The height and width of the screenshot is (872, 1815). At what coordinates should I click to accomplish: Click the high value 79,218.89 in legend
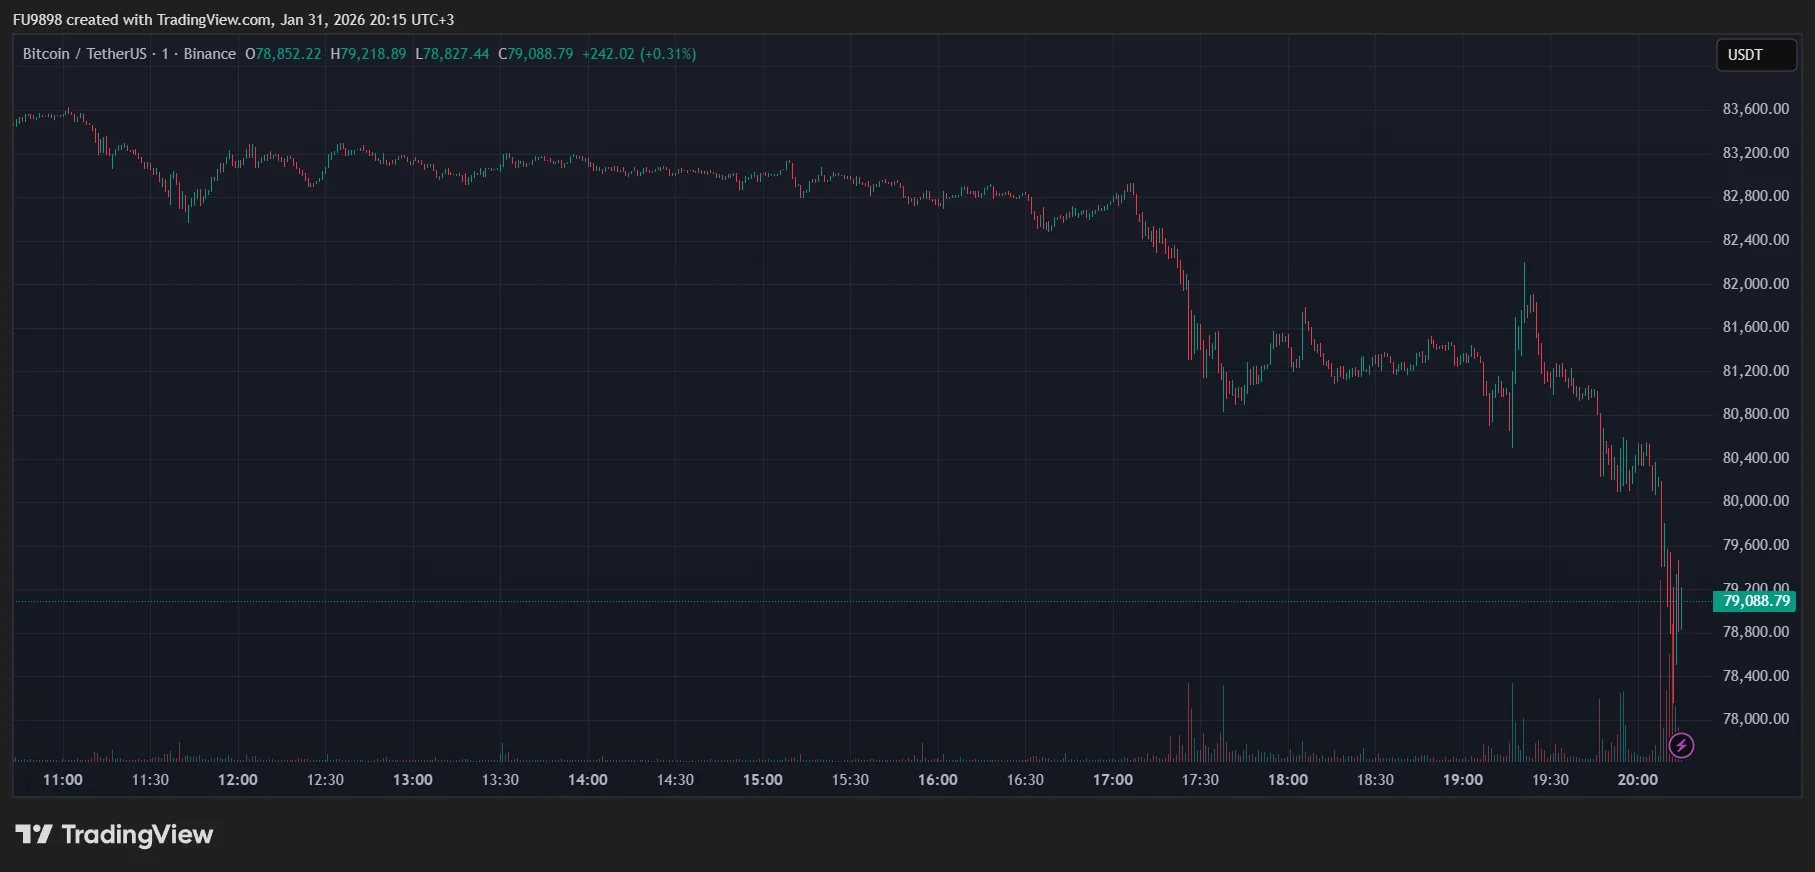point(374,54)
